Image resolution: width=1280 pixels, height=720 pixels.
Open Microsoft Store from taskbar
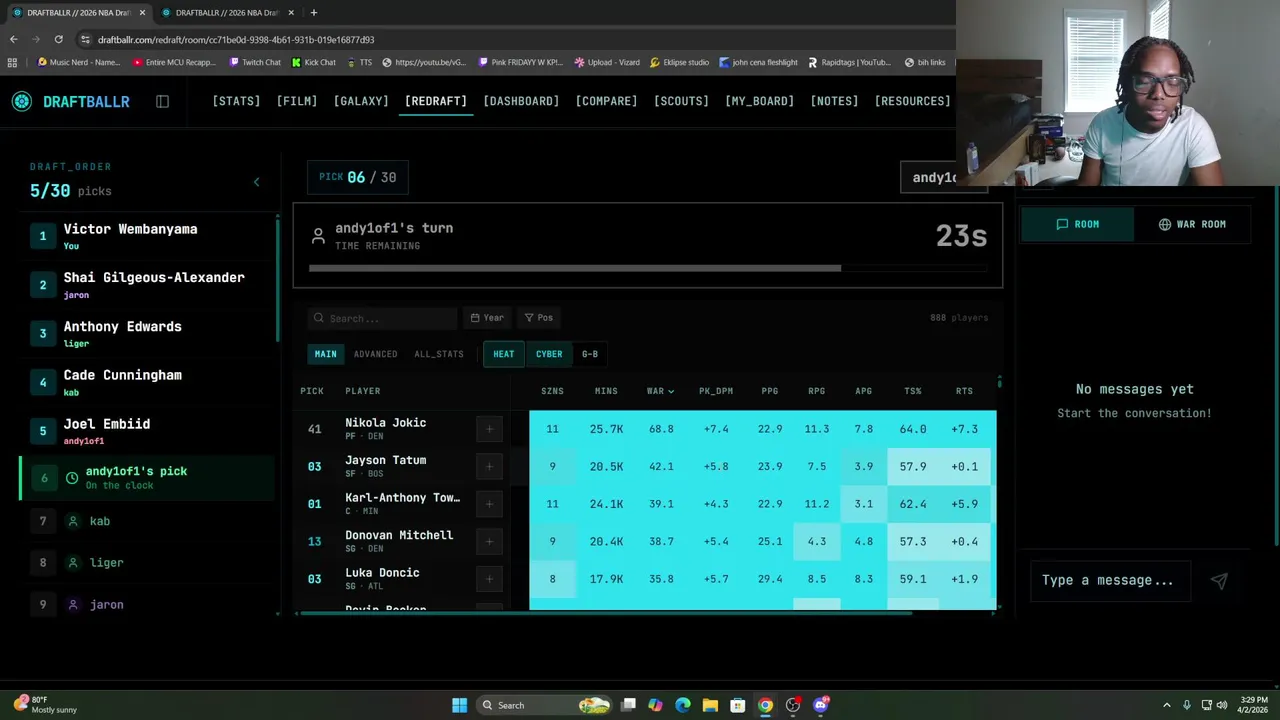coord(738,705)
